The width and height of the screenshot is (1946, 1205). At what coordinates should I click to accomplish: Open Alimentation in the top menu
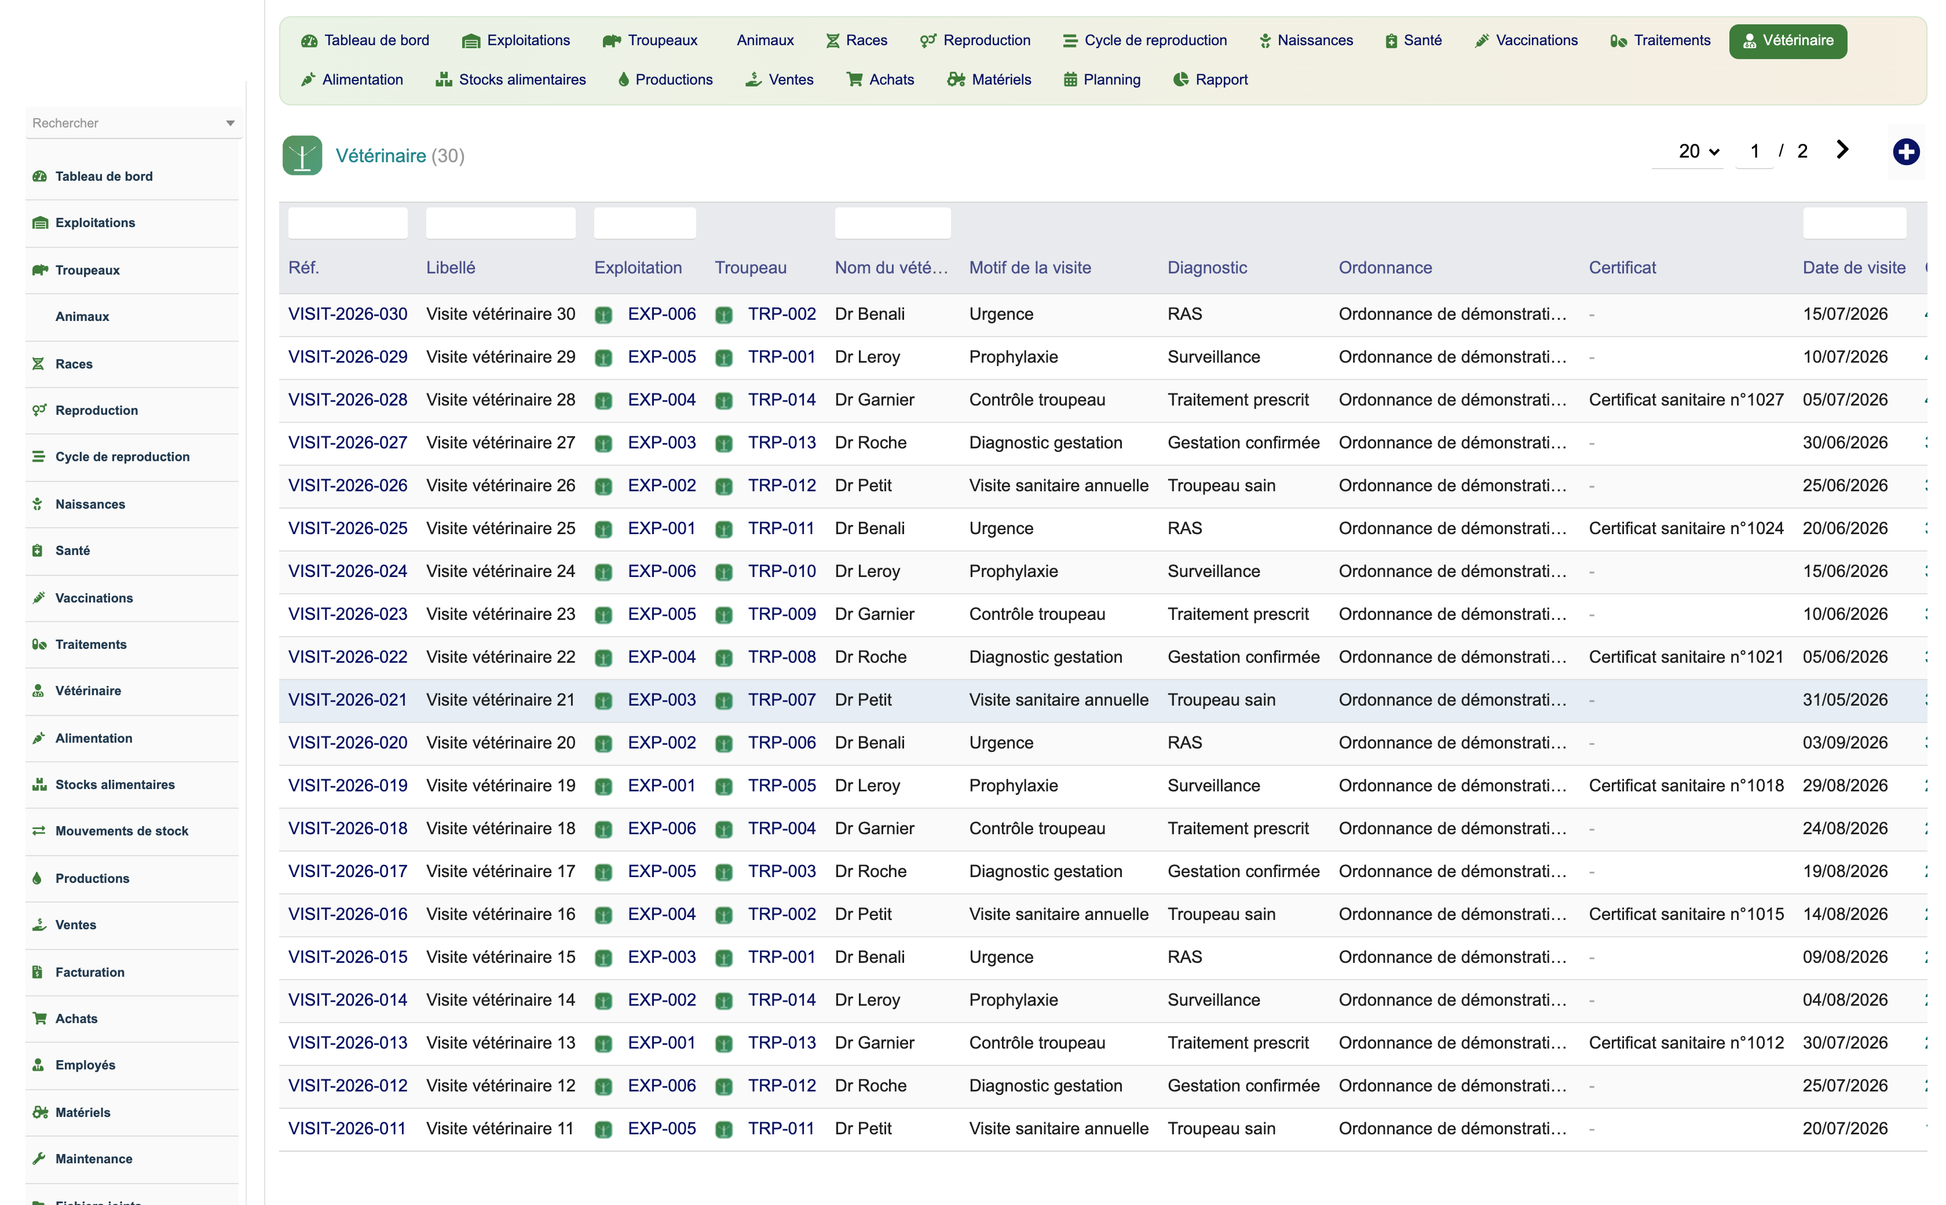(x=352, y=80)
